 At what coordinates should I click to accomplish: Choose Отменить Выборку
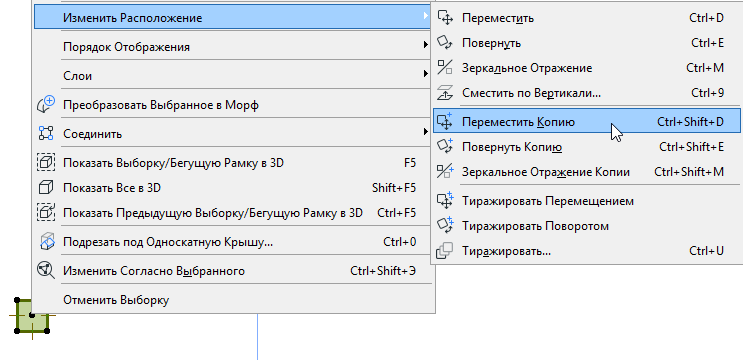(234, 300)
